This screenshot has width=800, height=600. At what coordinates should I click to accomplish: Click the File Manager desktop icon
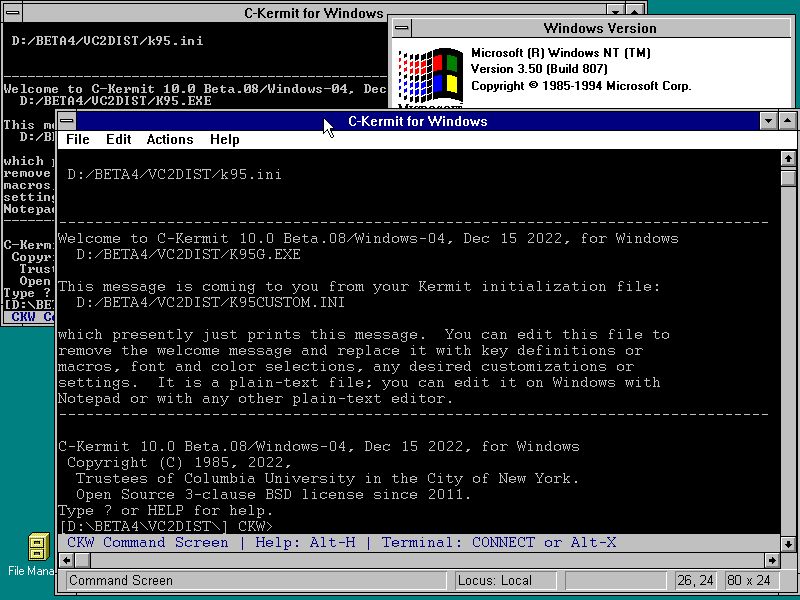pos(37,546)
